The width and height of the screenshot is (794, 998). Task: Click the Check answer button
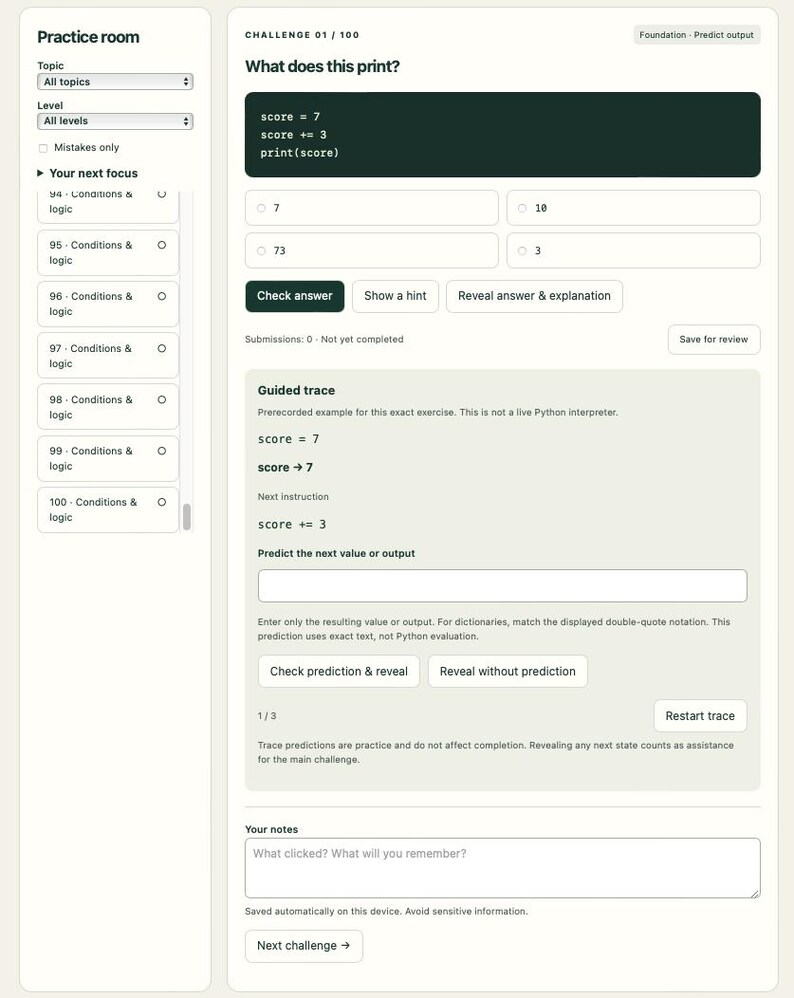pos(295,296)
